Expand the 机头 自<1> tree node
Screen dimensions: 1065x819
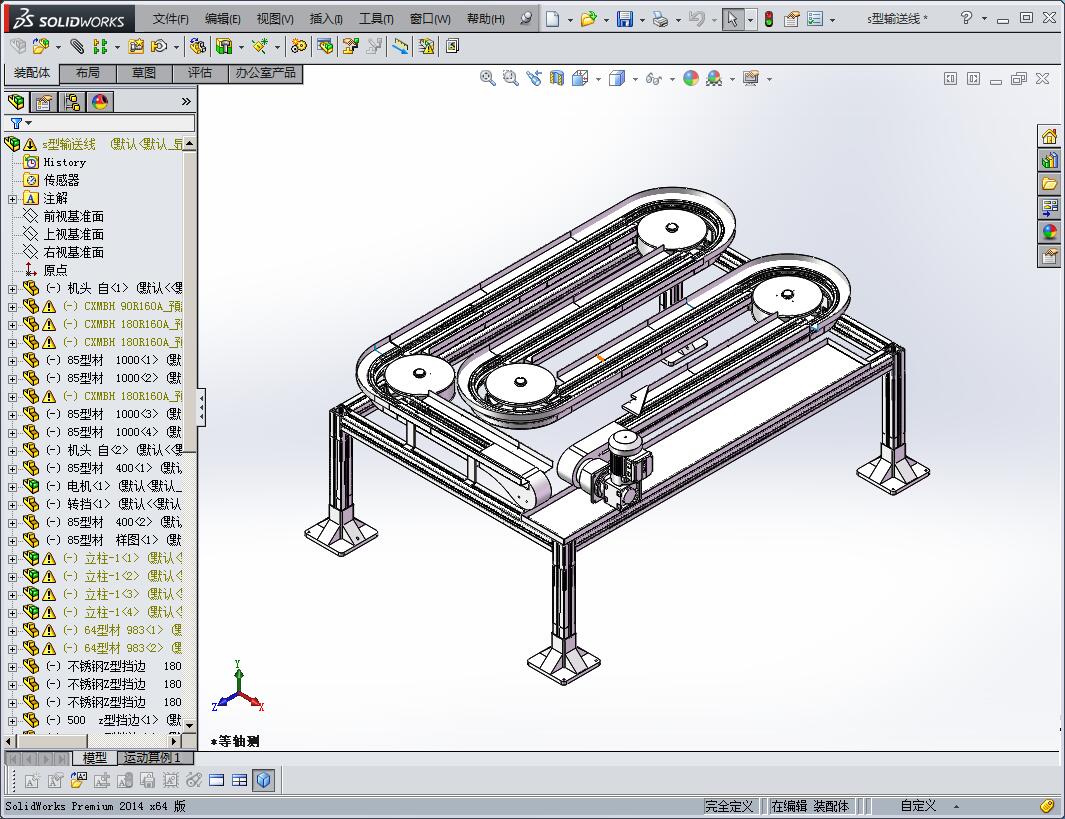click(12, 289)
